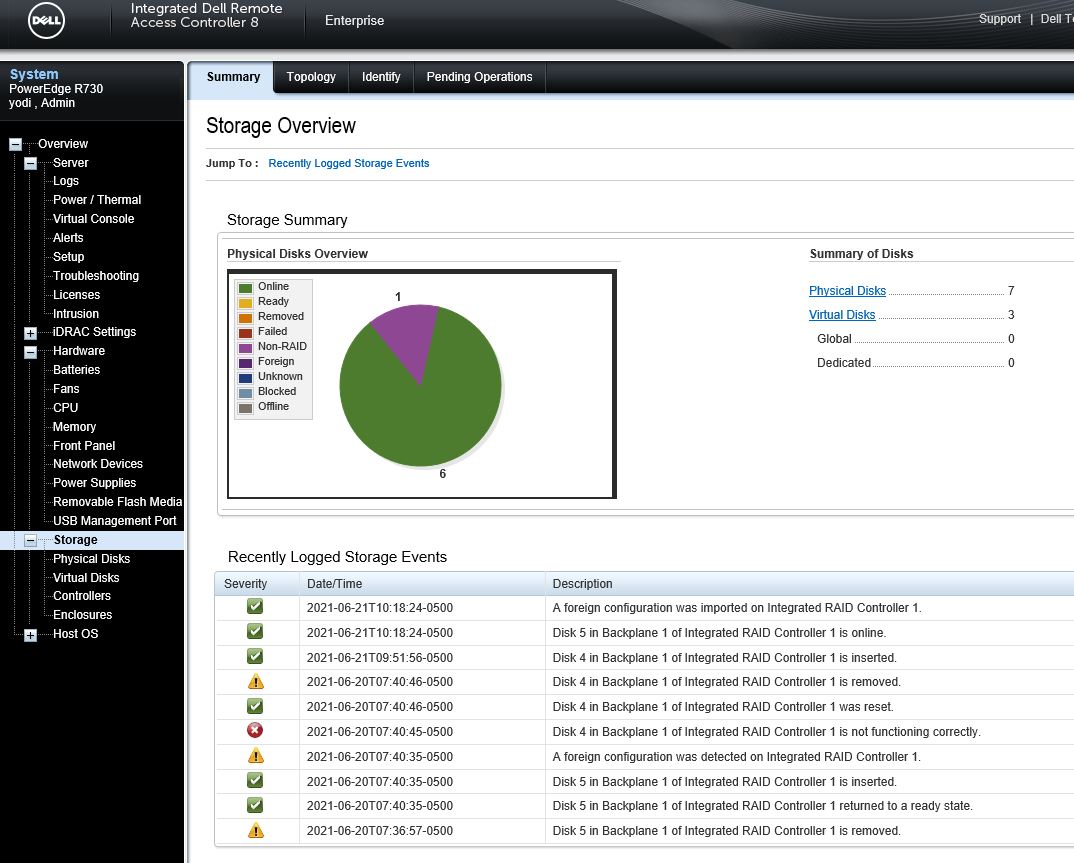Screen dimensions: 1074x863
Task: Expand the Host OS tree node
Action: point(30,635)
